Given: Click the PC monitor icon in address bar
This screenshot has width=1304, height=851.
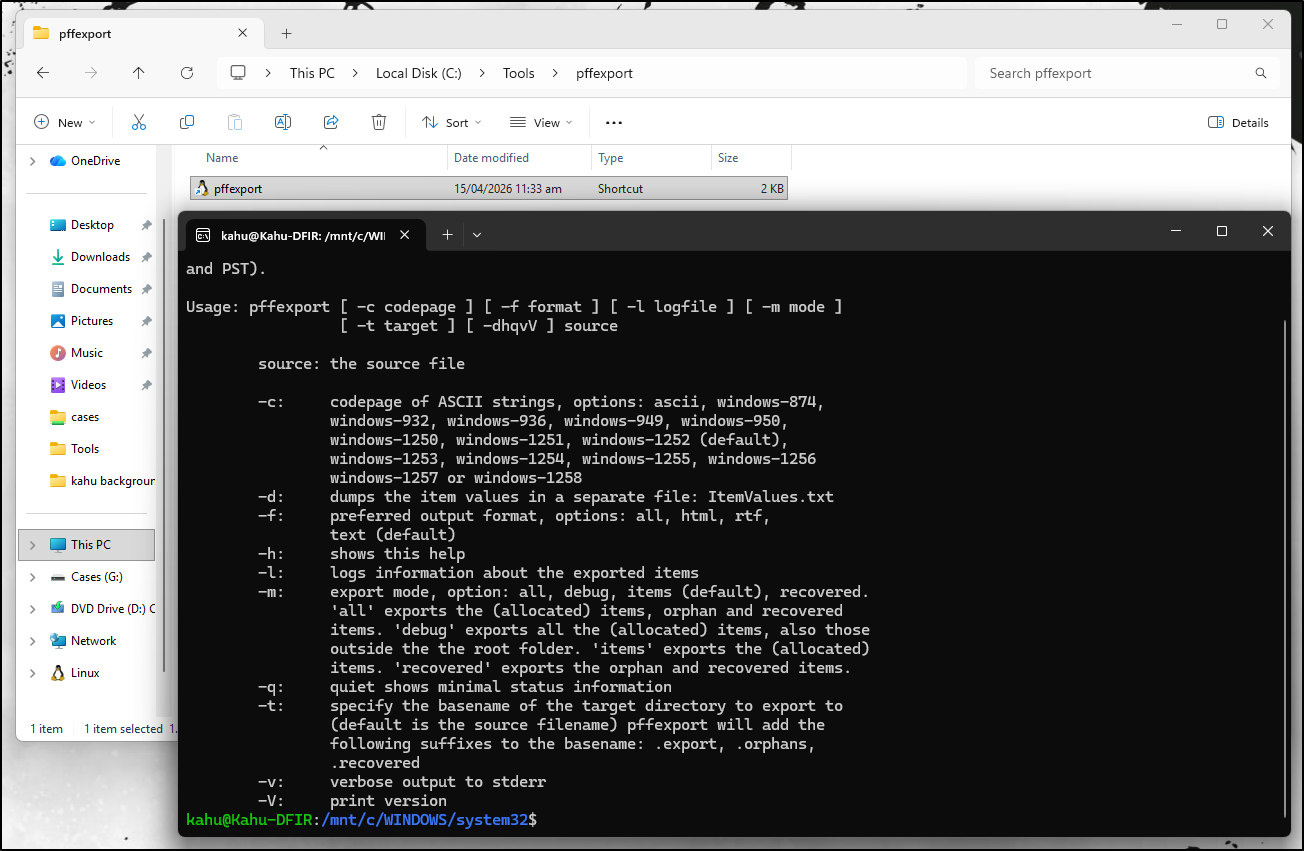Looking at the screenshot, I should [x=238, y=73].
